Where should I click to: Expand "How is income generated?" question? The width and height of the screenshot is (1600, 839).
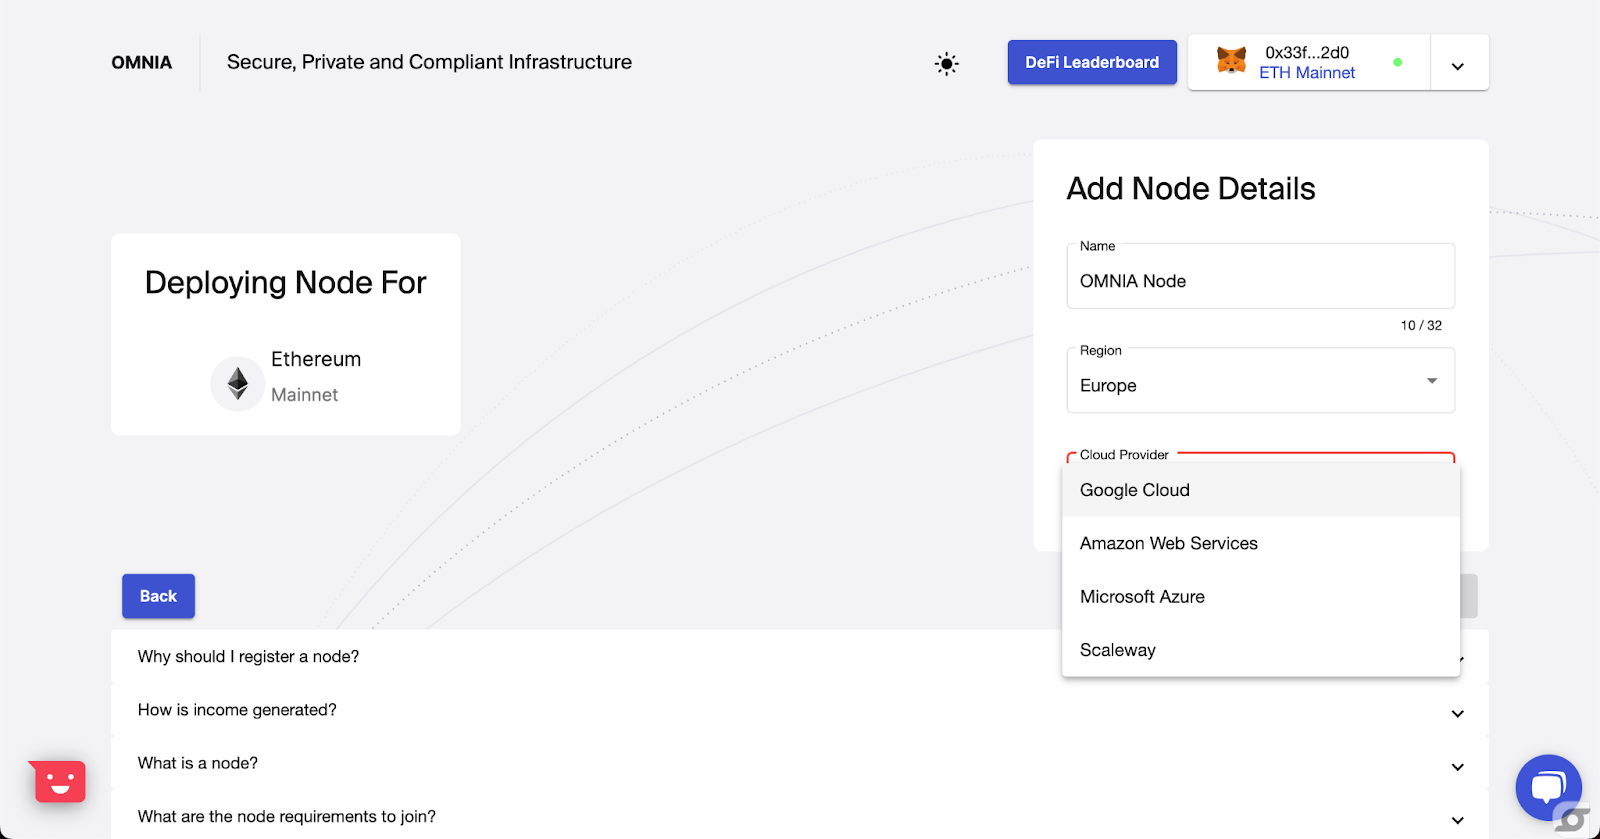pos(799,710)
